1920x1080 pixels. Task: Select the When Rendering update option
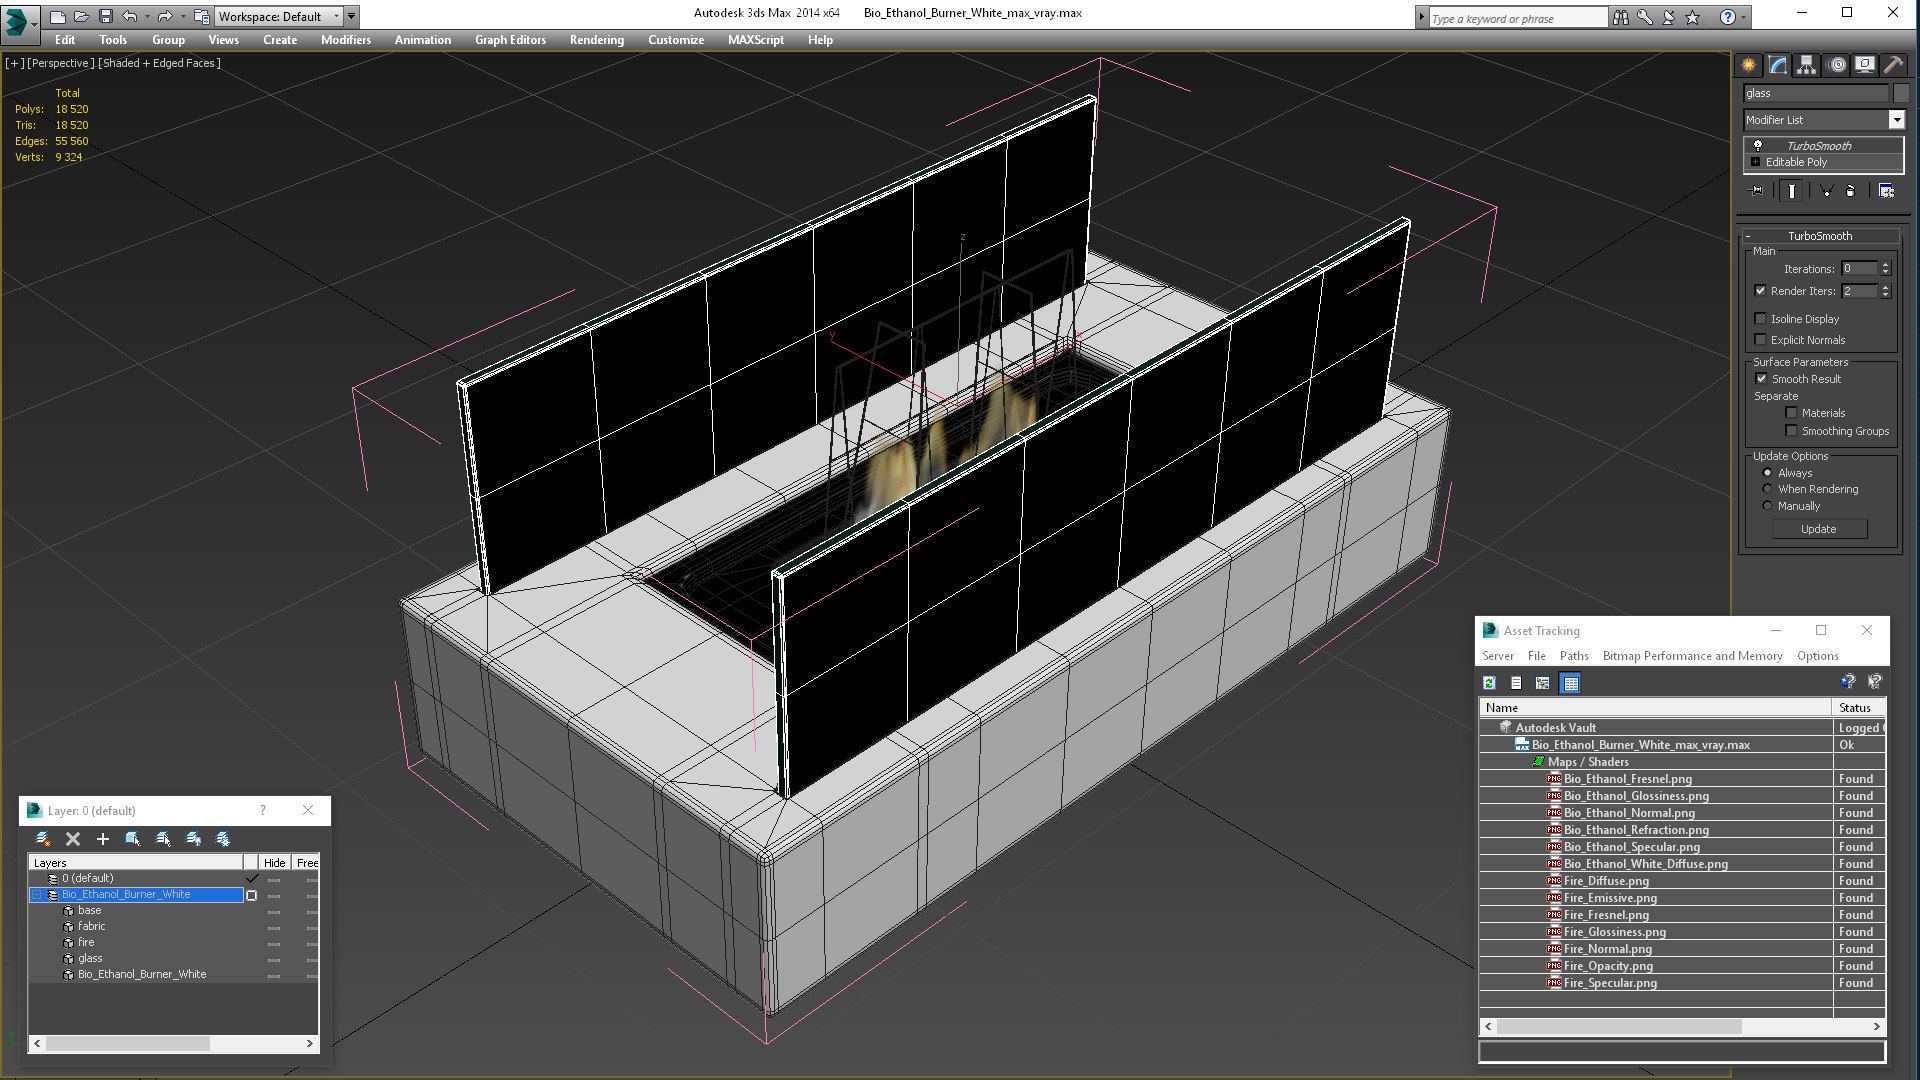(1767, 489)
